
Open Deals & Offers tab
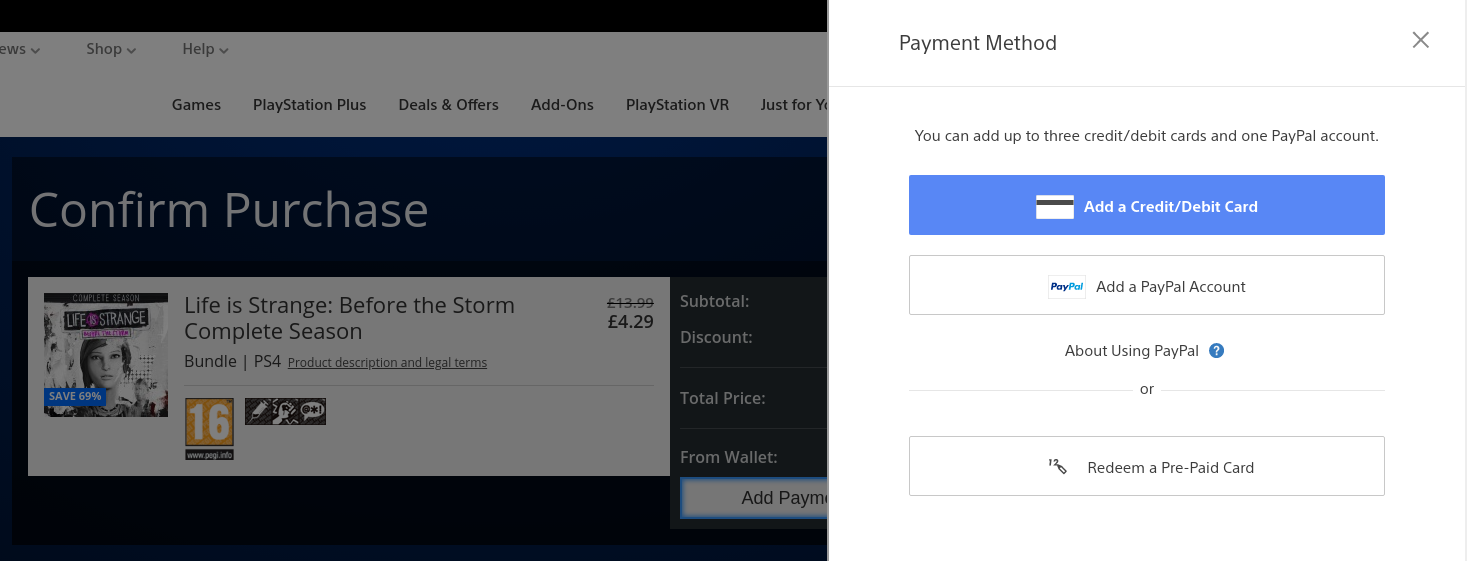click(x=448, y=105)
